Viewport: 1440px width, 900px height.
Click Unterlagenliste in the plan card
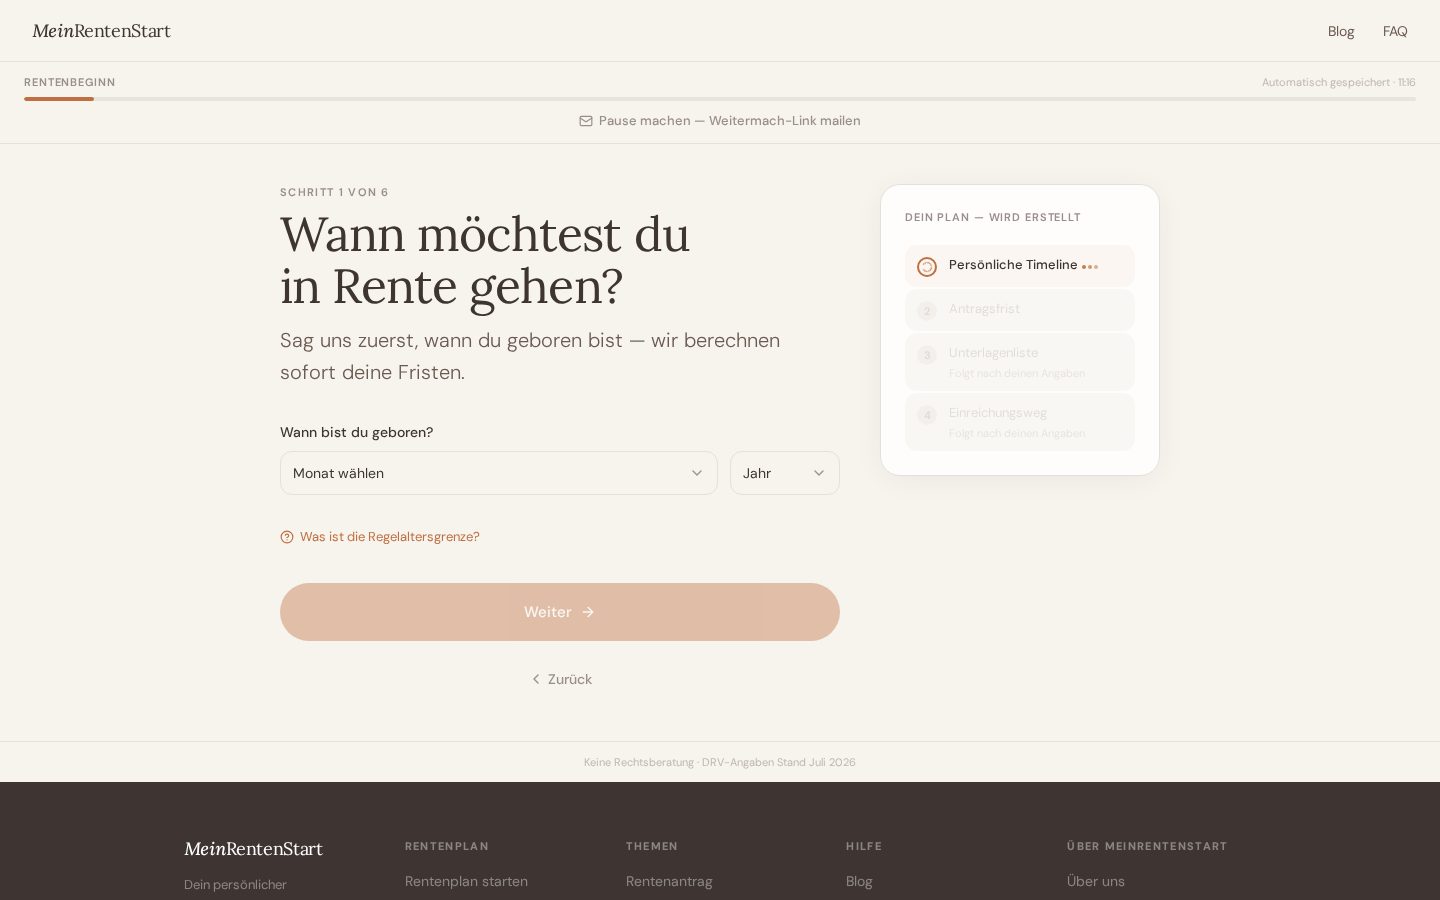click(x=1020, y=362)
